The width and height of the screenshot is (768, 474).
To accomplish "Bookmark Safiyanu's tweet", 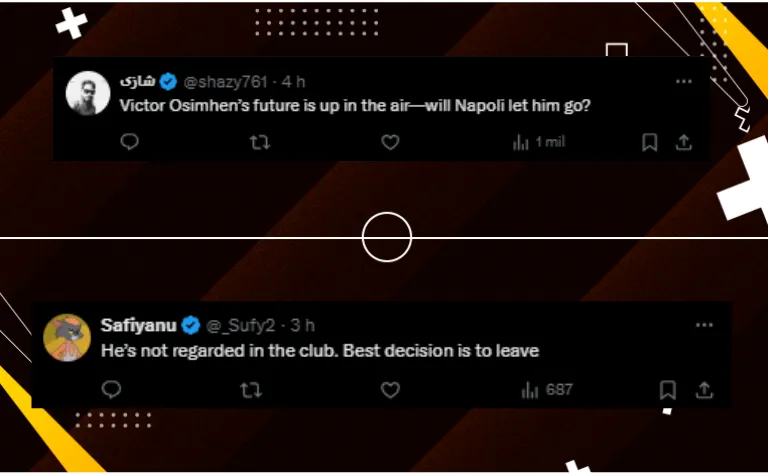I will [668, 390].
